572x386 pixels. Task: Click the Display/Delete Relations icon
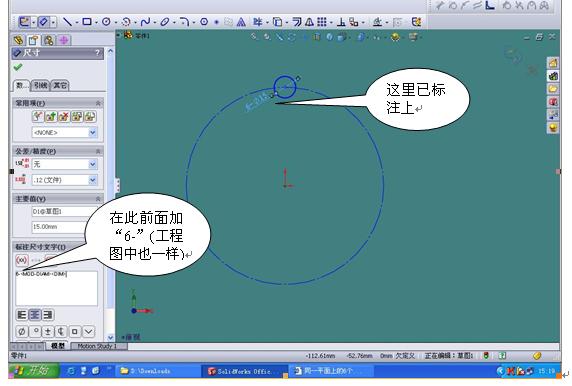point(378,22)
